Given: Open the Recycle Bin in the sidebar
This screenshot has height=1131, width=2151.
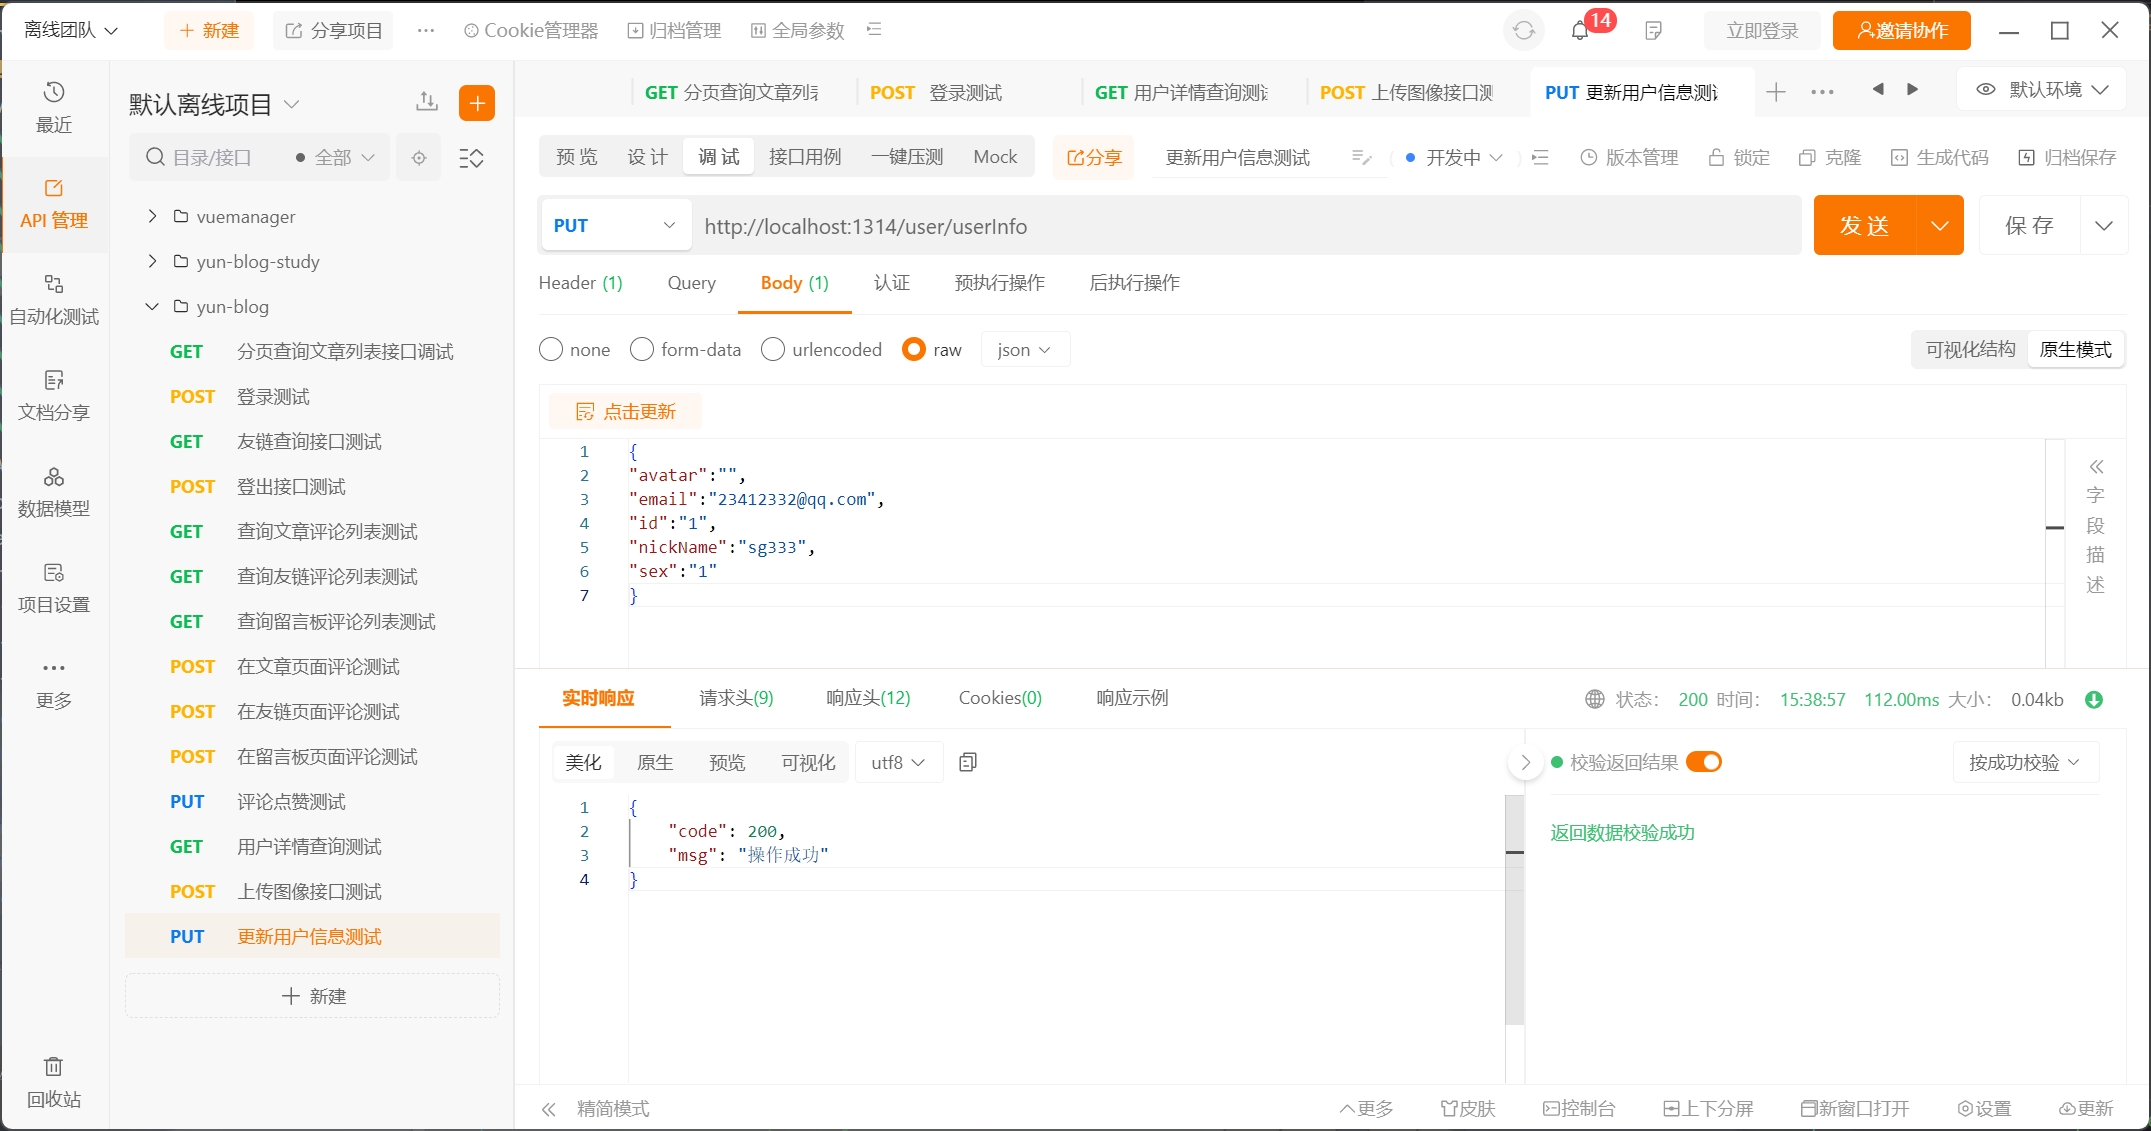Looking at the screenshot, I should click(54, 1081).
